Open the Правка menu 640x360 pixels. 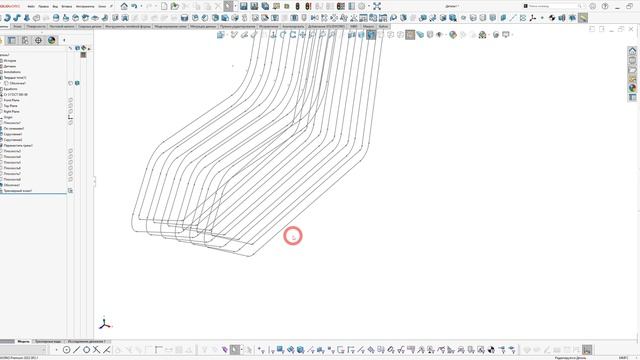(43, 7)
